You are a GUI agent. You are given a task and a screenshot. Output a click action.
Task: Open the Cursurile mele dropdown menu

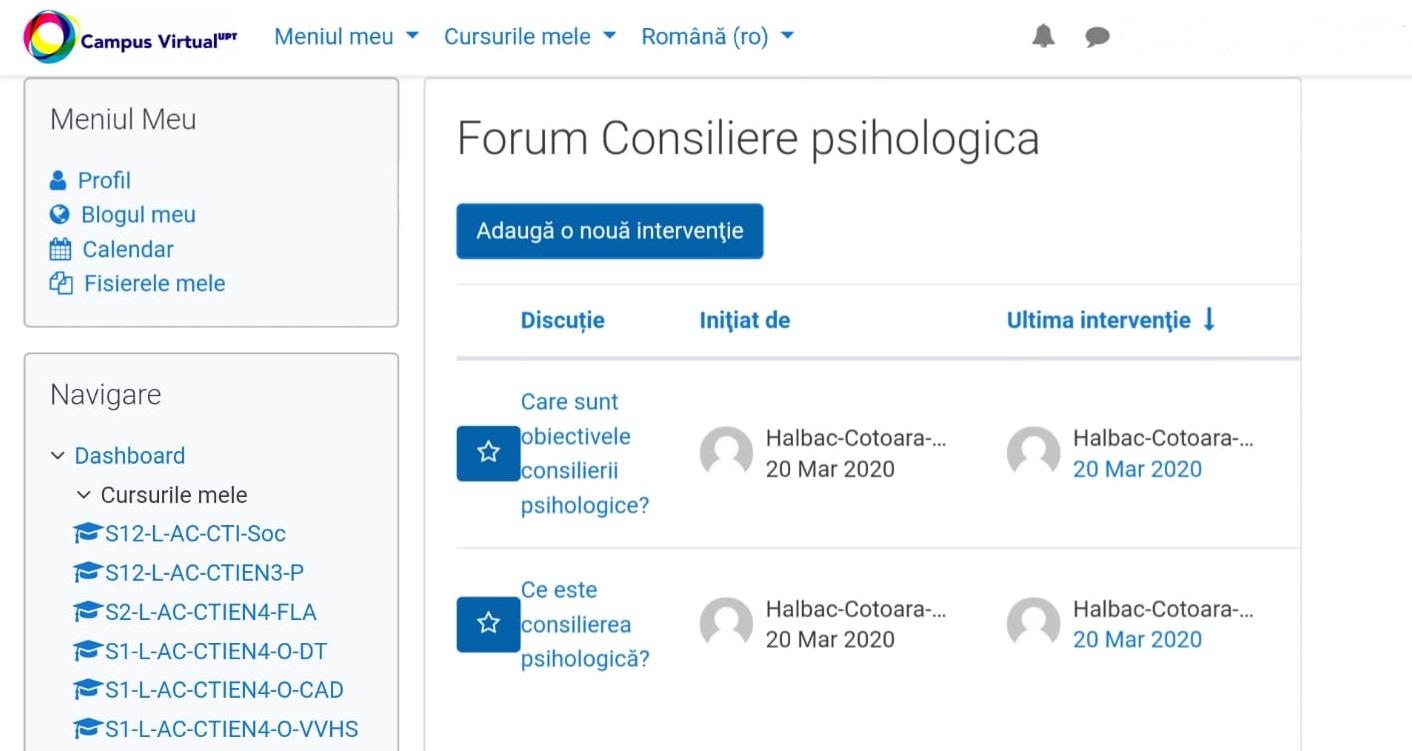pos(530,37)
